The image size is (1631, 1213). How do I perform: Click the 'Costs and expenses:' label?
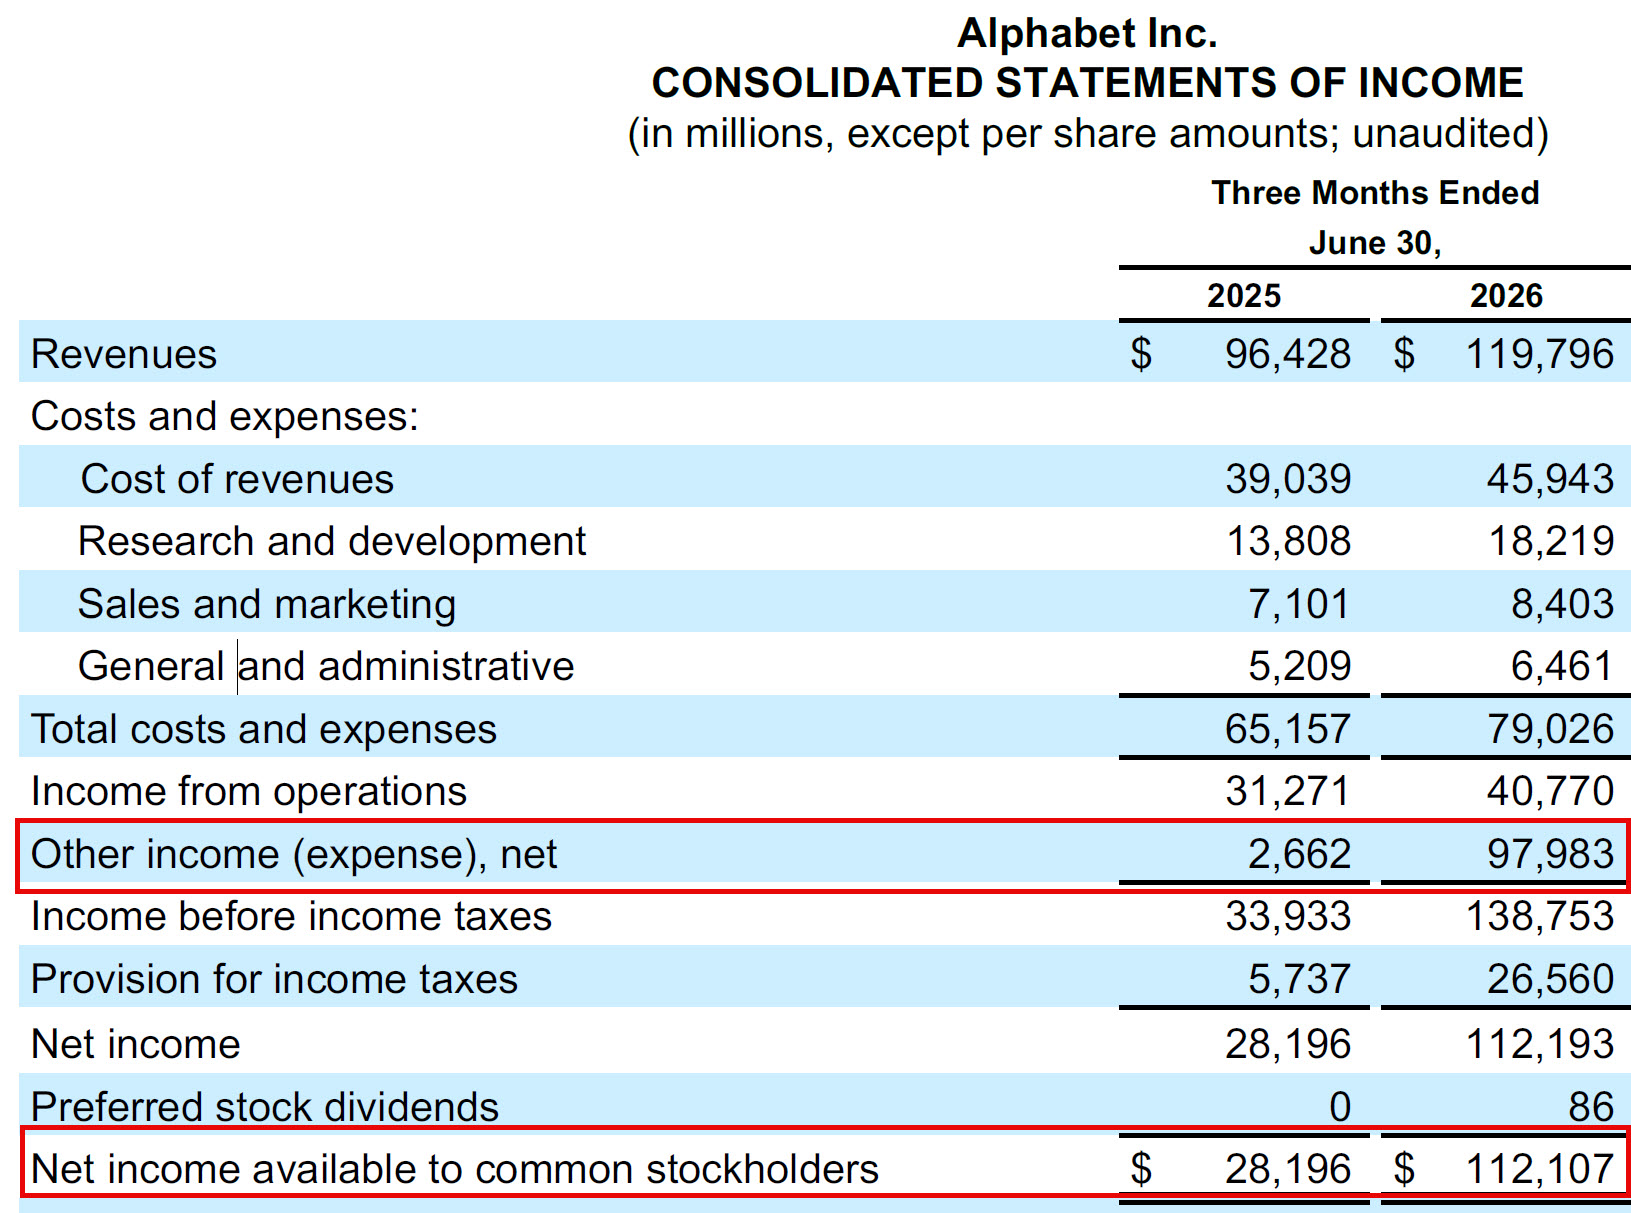[x=225, y=416]
